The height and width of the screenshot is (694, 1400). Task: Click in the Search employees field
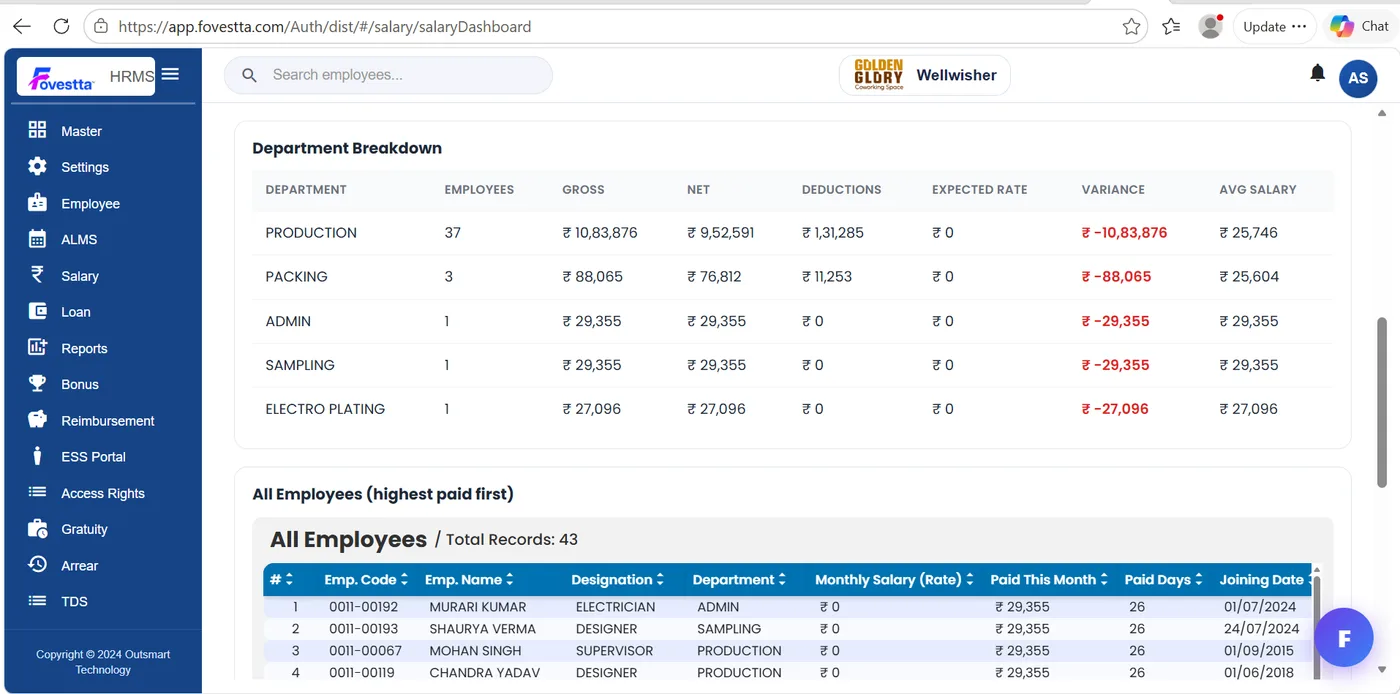[388, 75]
